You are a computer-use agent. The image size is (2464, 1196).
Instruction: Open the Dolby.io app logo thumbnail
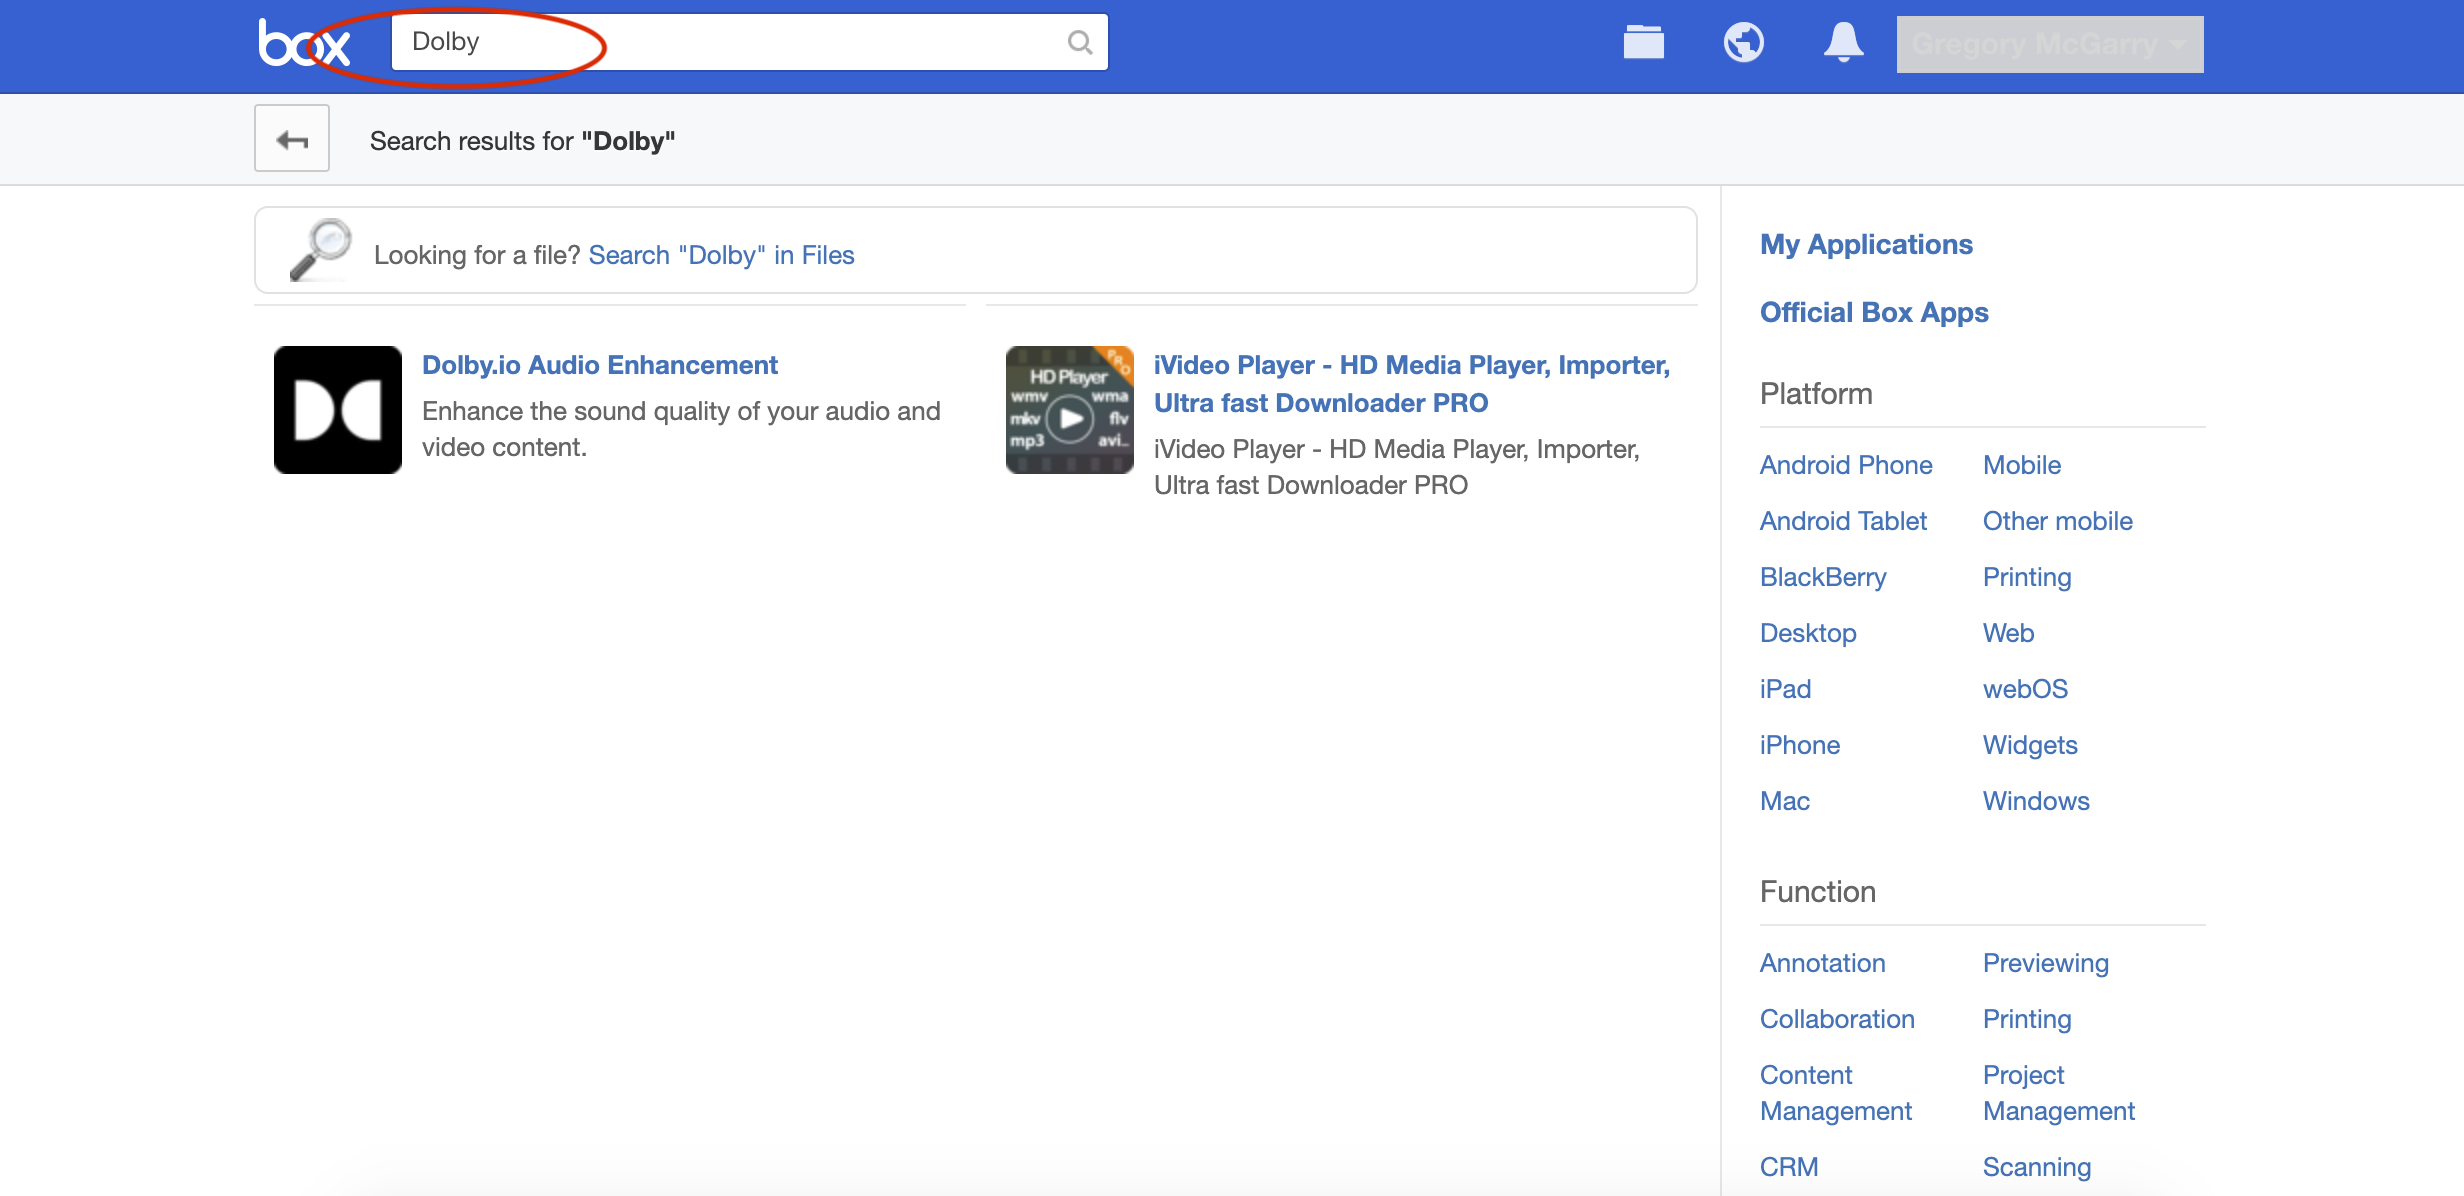click(x=338, y=410)
